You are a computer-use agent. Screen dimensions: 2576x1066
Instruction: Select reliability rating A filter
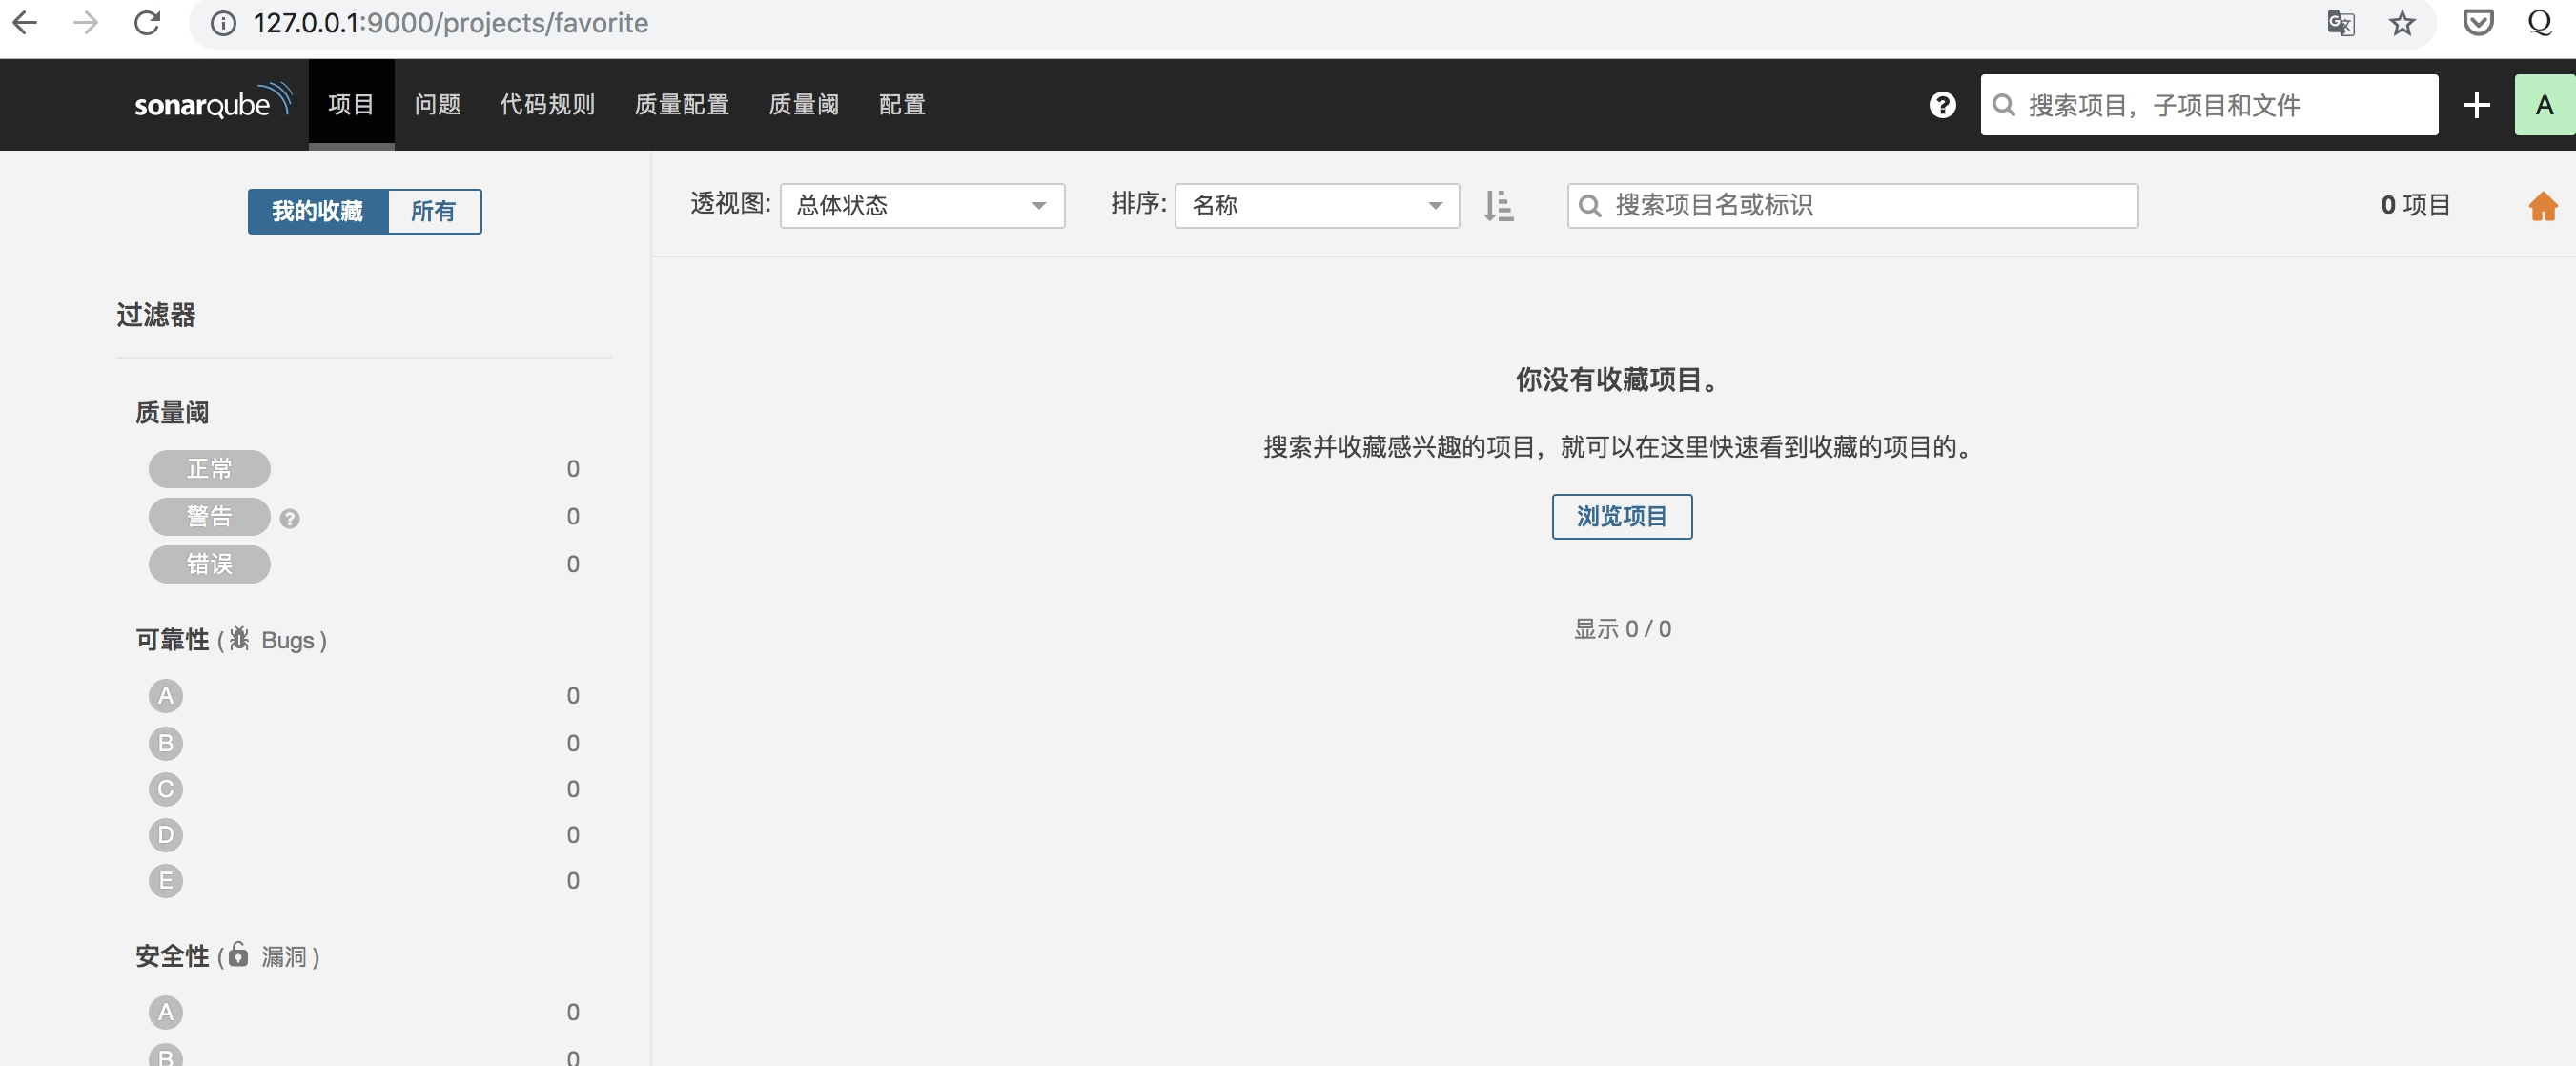166,695
